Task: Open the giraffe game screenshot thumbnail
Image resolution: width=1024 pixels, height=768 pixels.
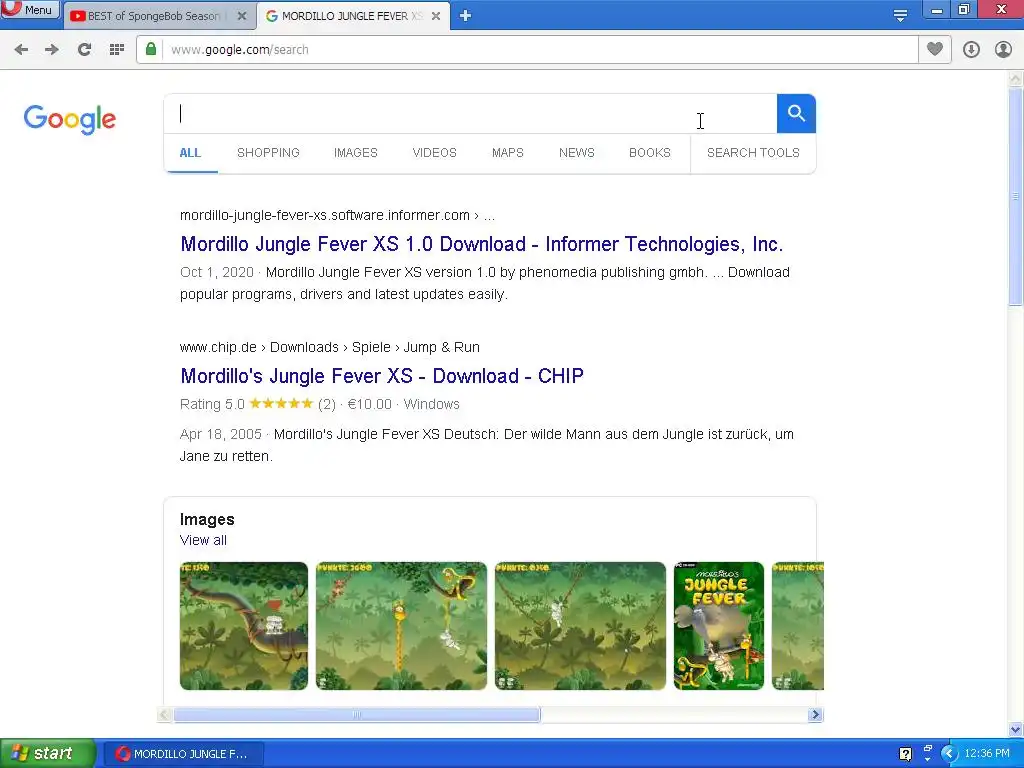Action: 401,626
